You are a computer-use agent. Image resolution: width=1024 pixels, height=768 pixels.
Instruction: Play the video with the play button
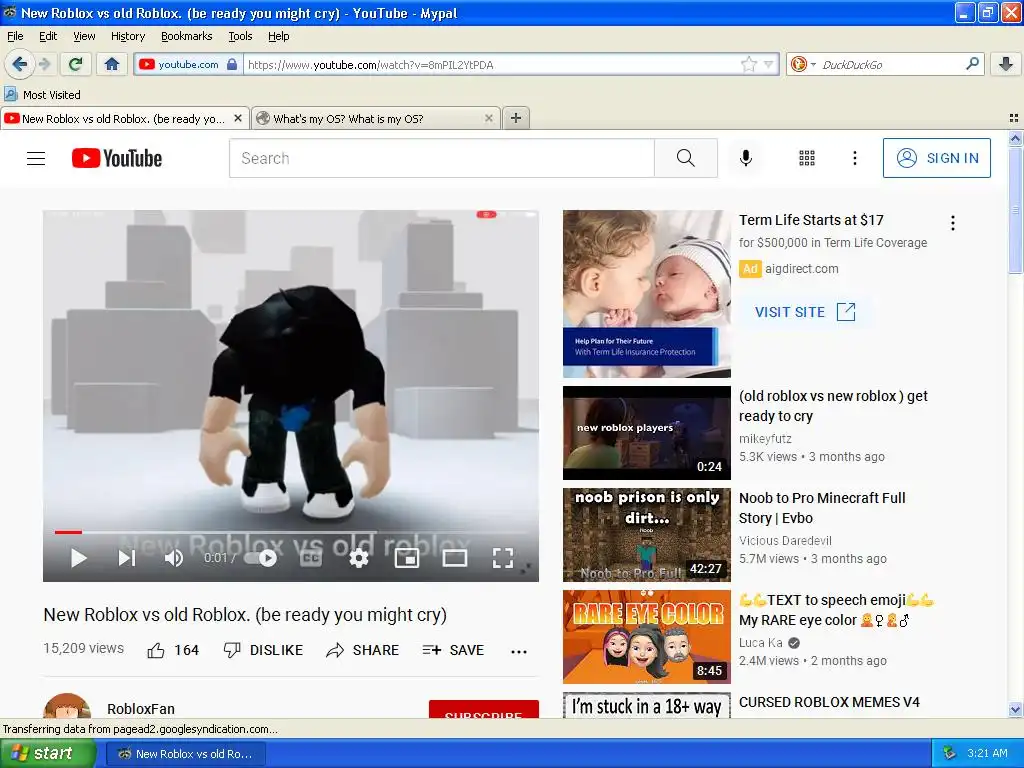coord(78,558)
